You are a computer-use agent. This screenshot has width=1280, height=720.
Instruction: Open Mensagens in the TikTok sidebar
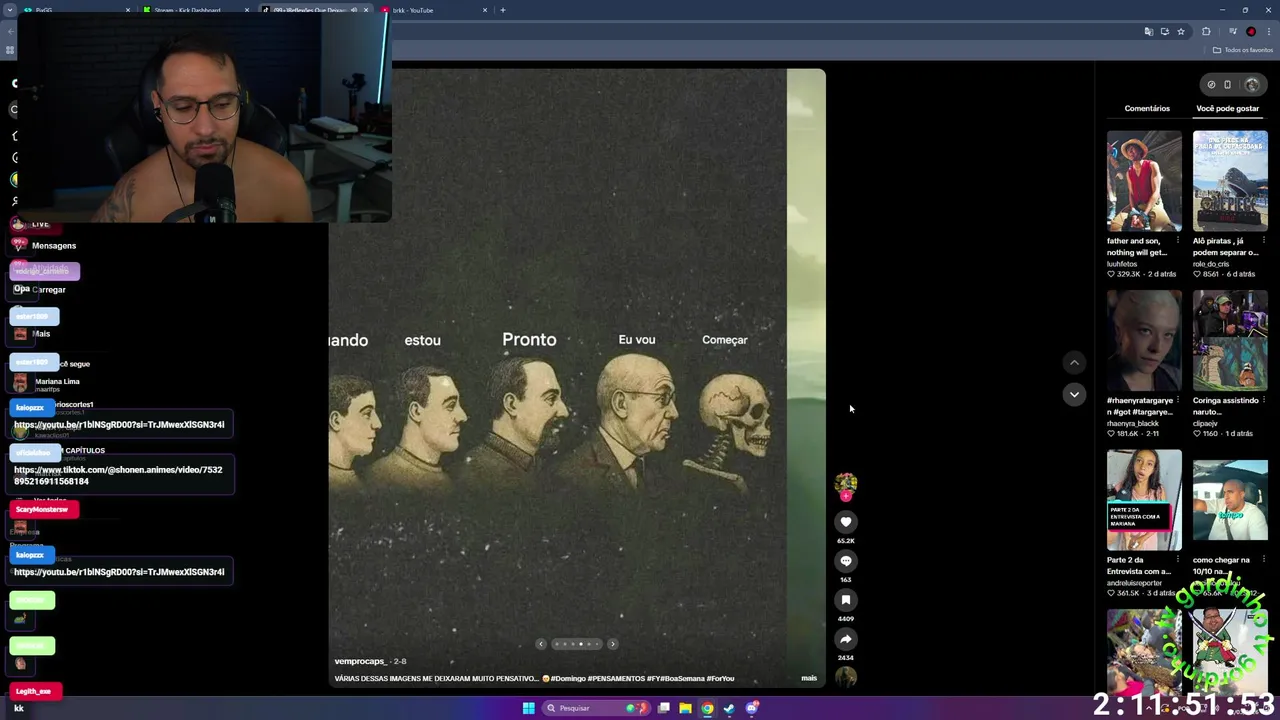54,246
